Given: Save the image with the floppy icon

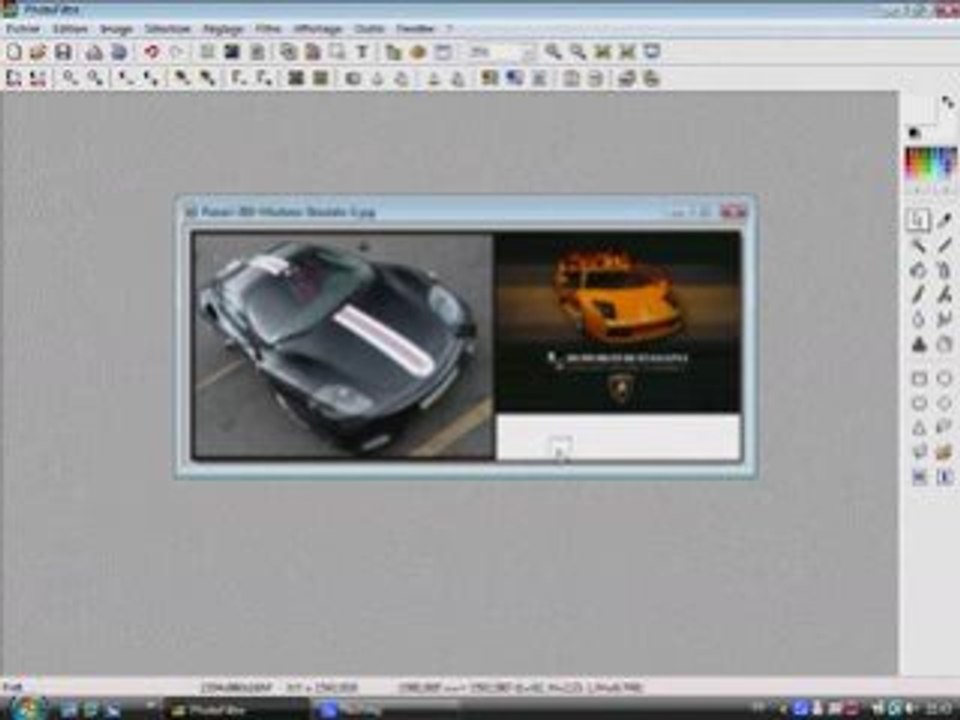Looking at the screenshot, I should (63, 52).
